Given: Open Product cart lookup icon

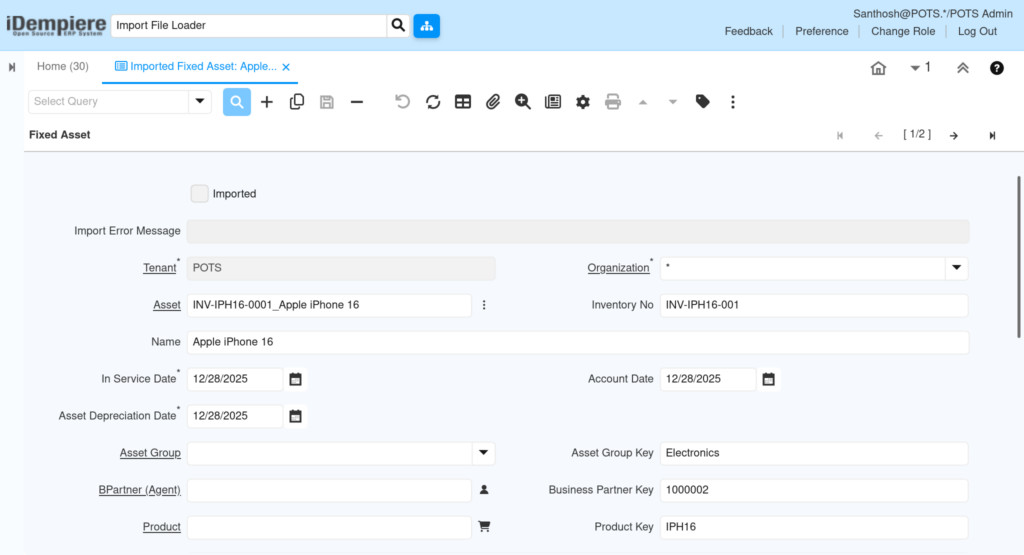Looking at the screenshot, I should tap(484, 526).
